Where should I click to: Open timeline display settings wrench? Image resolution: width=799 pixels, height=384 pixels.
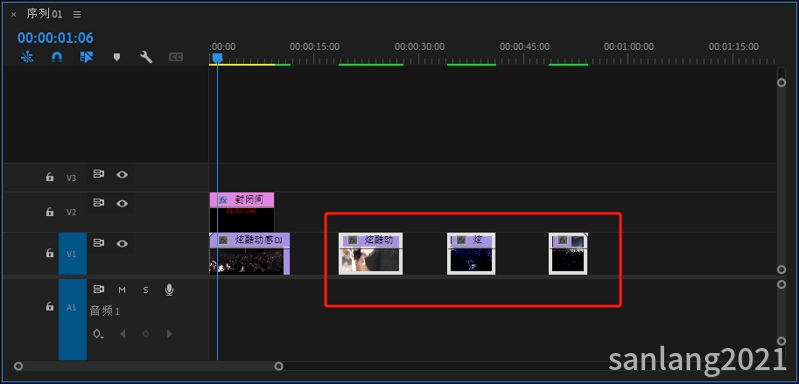[x=146, y=57]
